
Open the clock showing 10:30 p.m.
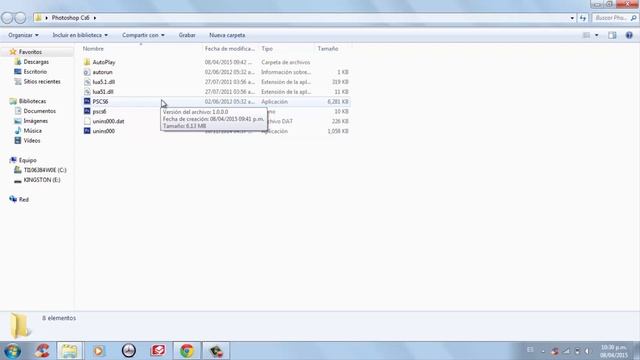point(613,351)
